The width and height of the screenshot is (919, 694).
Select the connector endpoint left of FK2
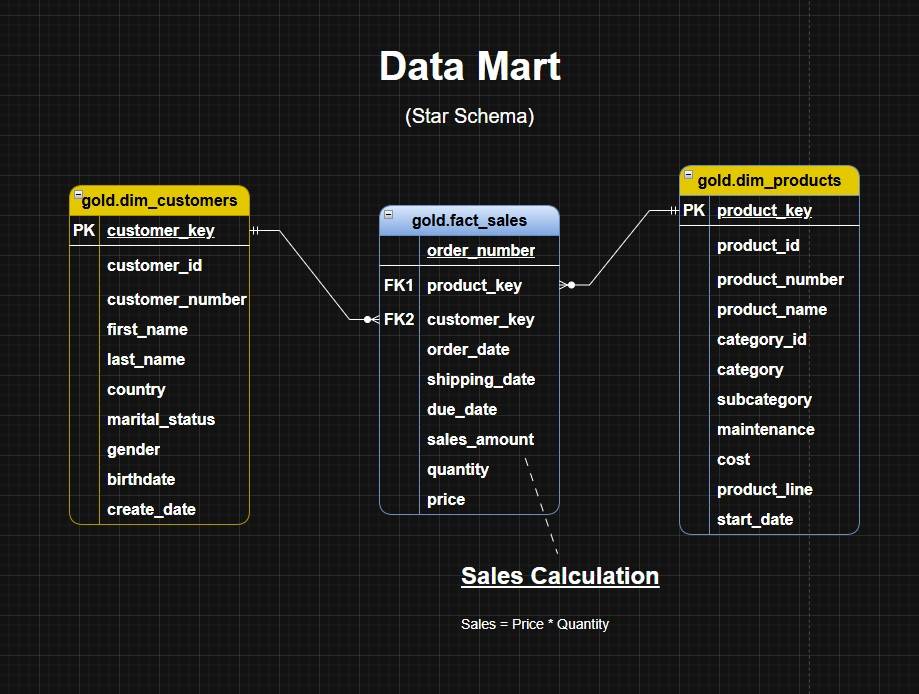371,319
